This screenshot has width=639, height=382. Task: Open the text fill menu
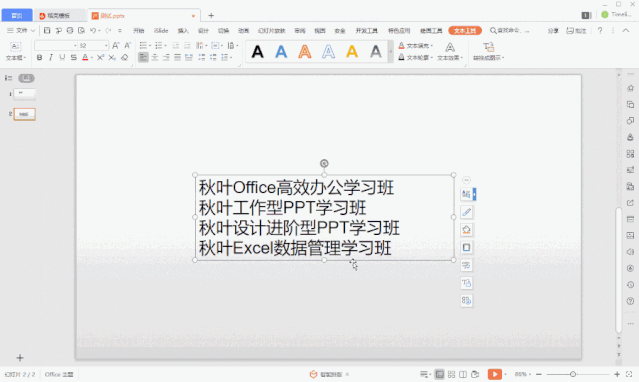(416, 46)
